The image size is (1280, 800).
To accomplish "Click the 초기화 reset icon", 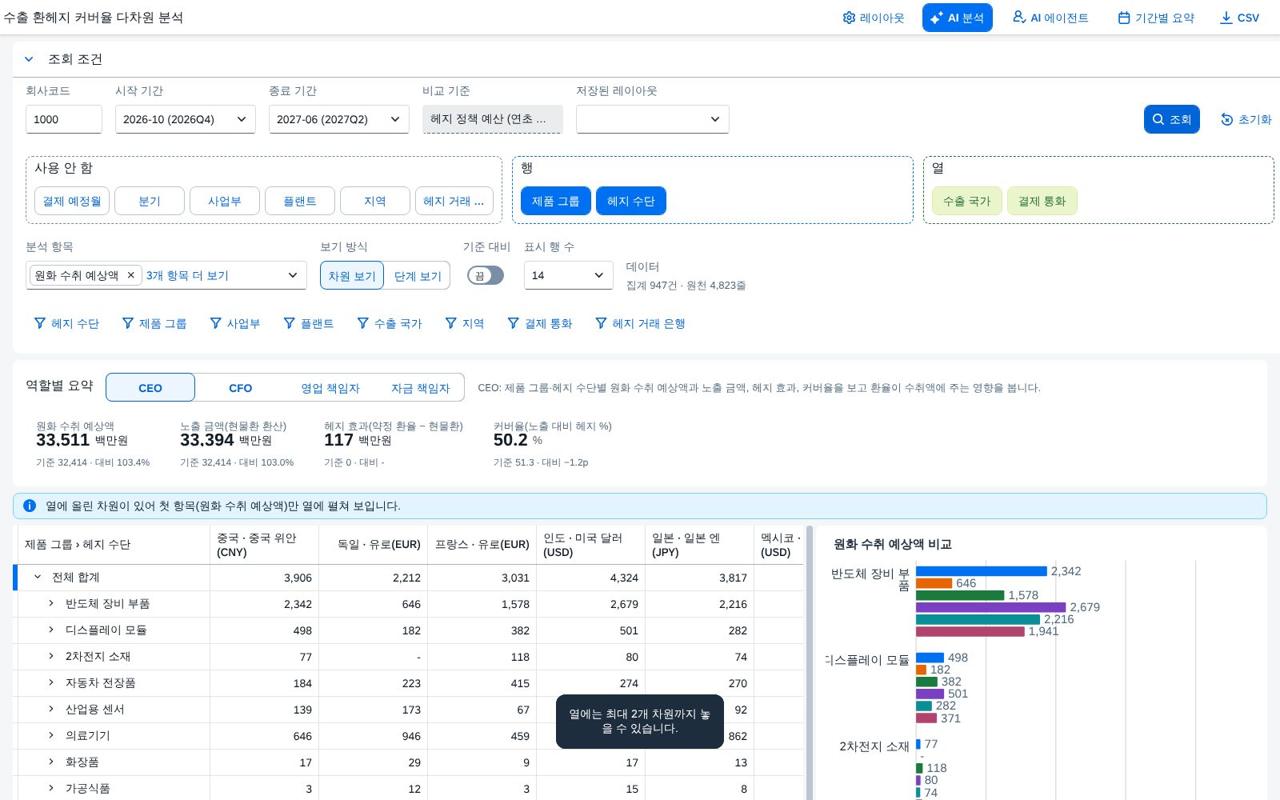I will coord(1227,120).
